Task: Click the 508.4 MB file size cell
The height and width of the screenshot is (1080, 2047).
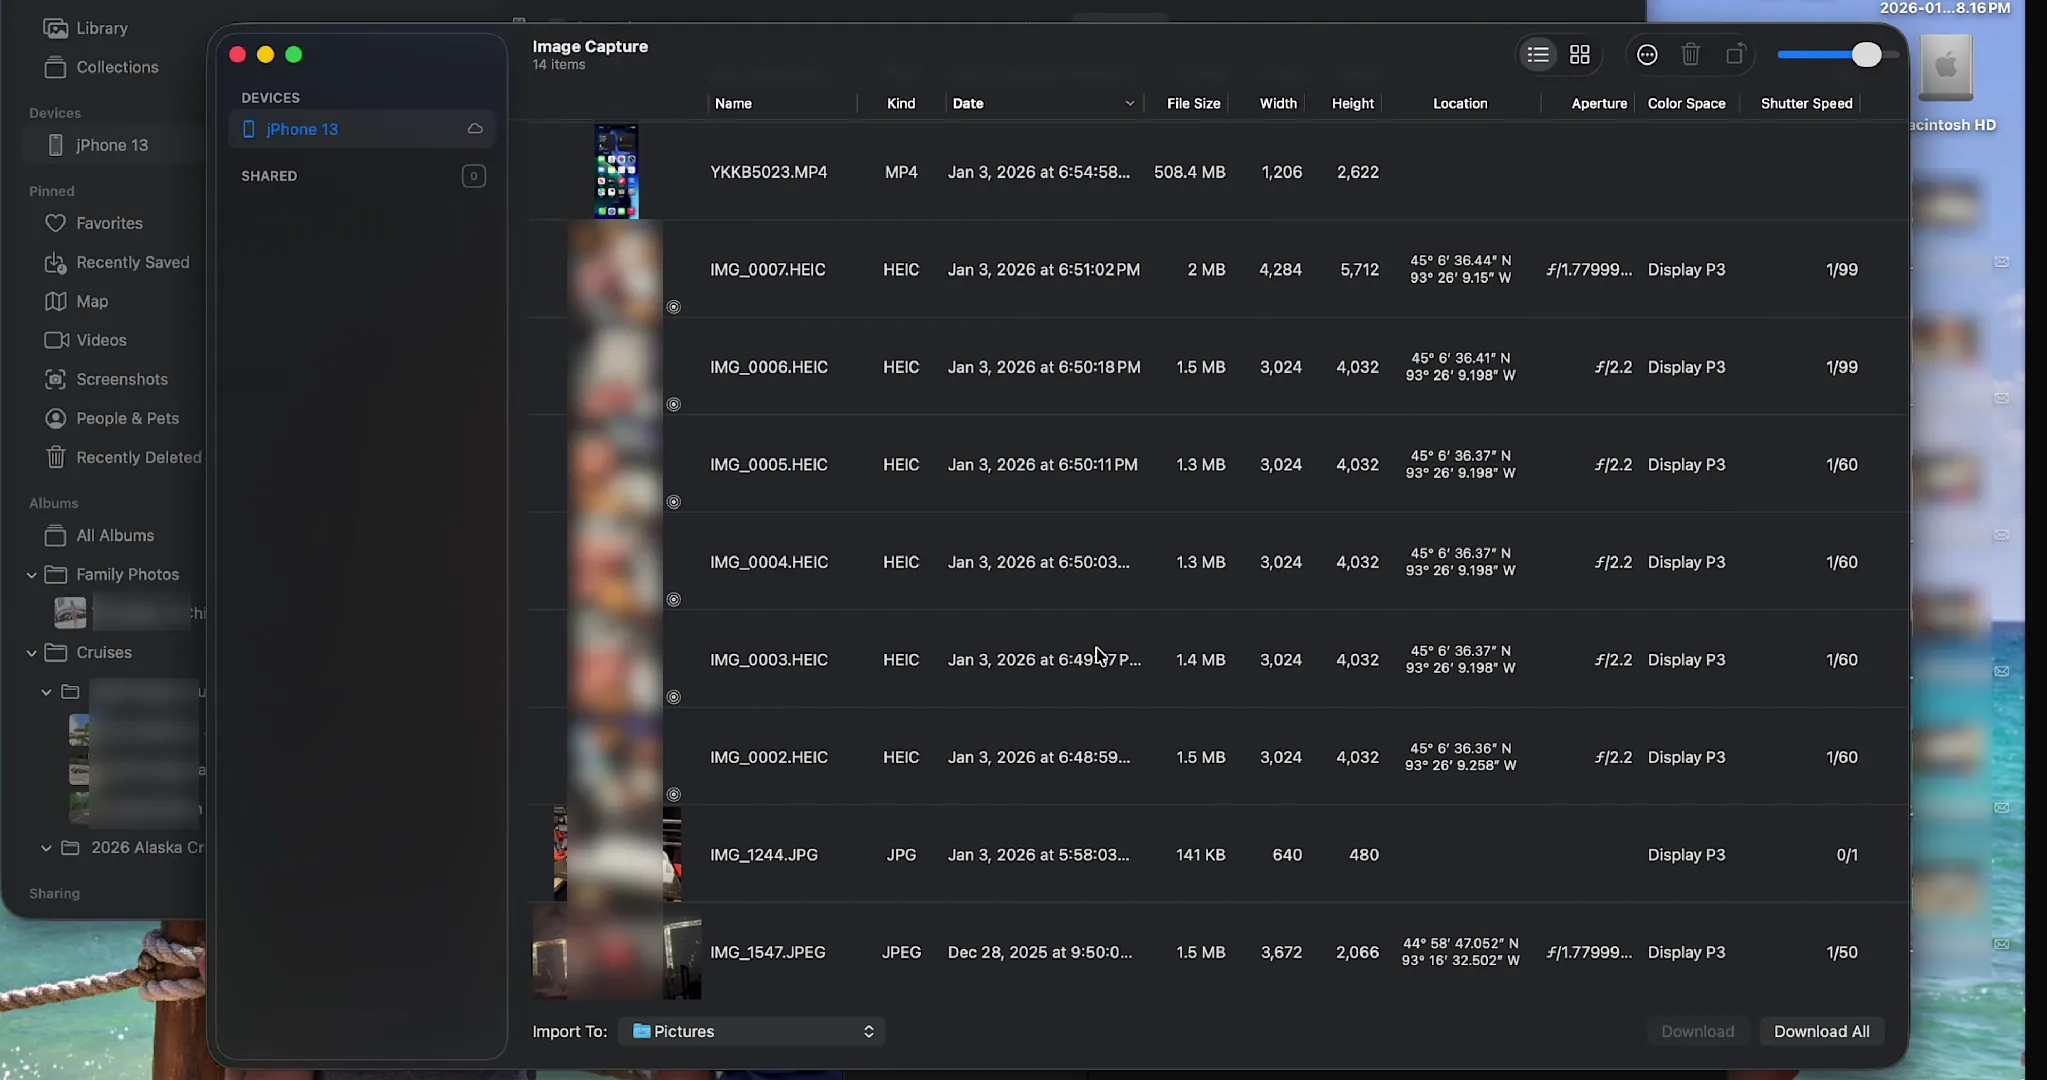Action: [x=1189, y=172]
